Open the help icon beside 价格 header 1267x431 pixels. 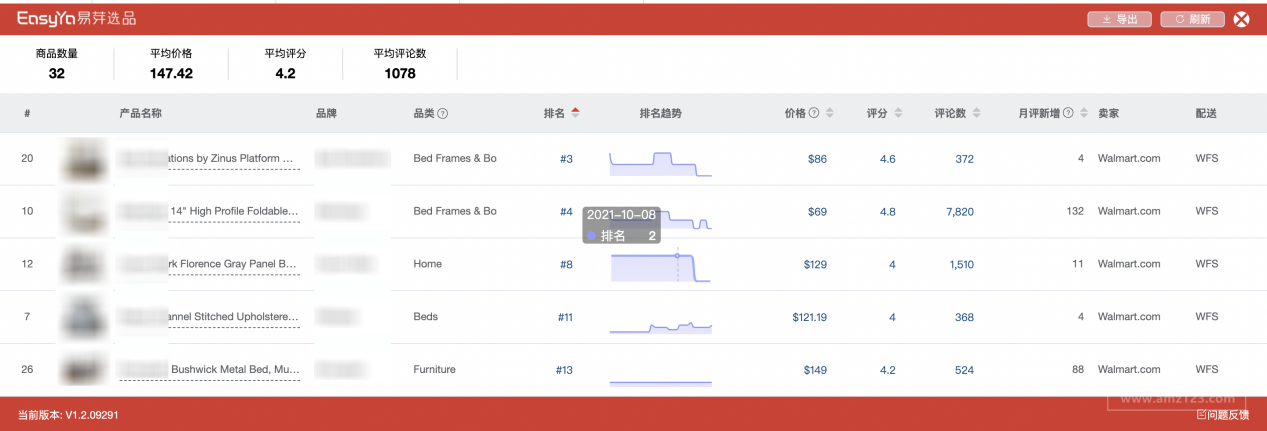[814, 114]
